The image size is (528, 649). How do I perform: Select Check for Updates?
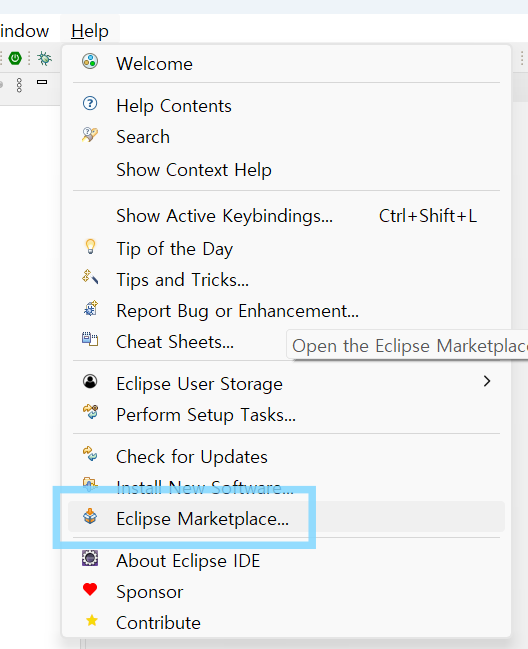click(286, 457)
